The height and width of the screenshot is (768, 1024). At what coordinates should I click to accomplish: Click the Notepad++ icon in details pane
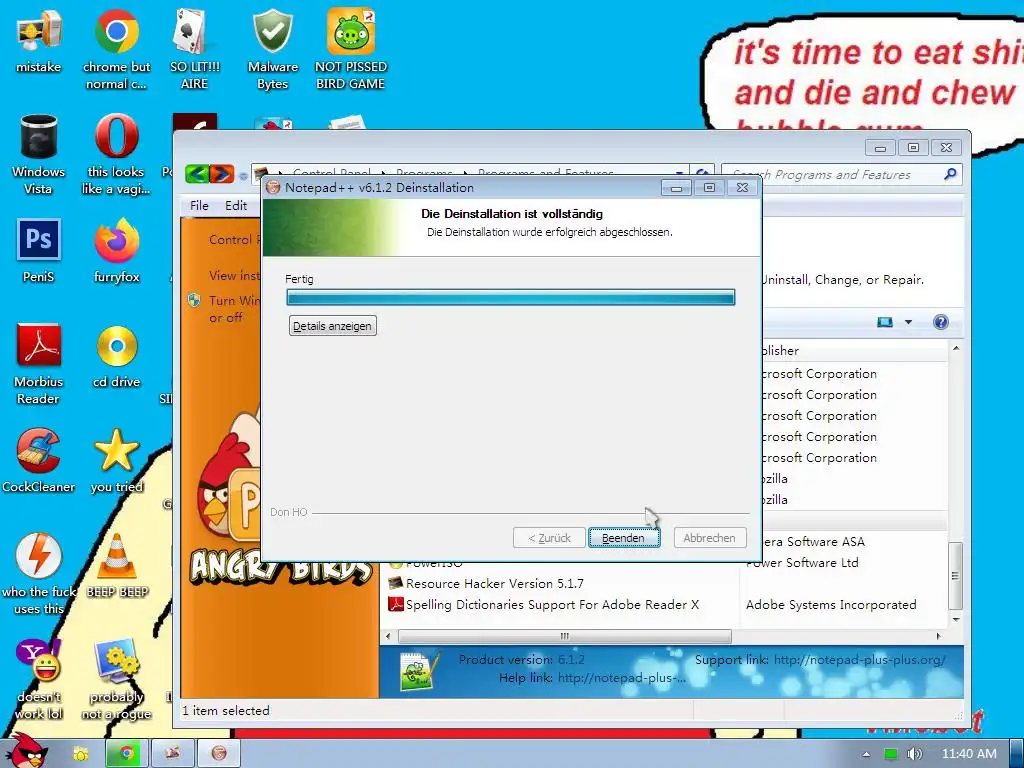(418, 671)
